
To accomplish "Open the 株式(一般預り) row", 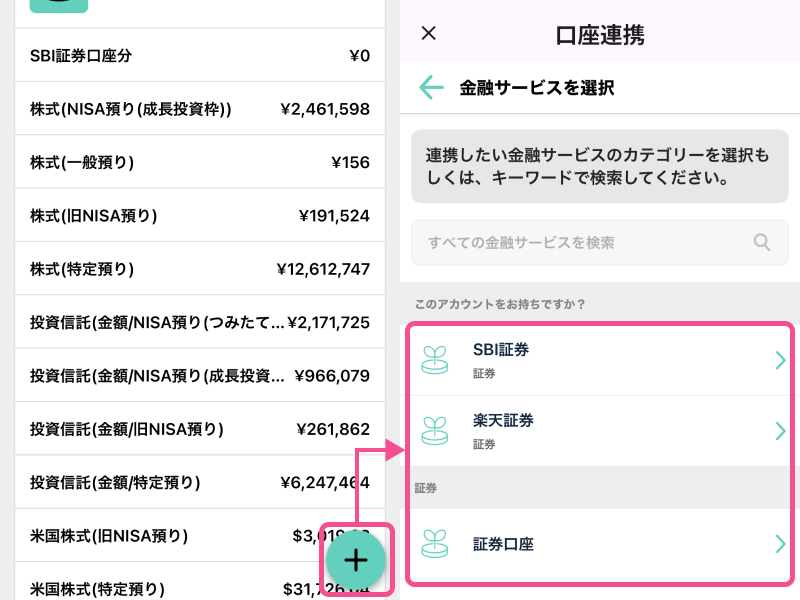I will [x=200, y=162].
